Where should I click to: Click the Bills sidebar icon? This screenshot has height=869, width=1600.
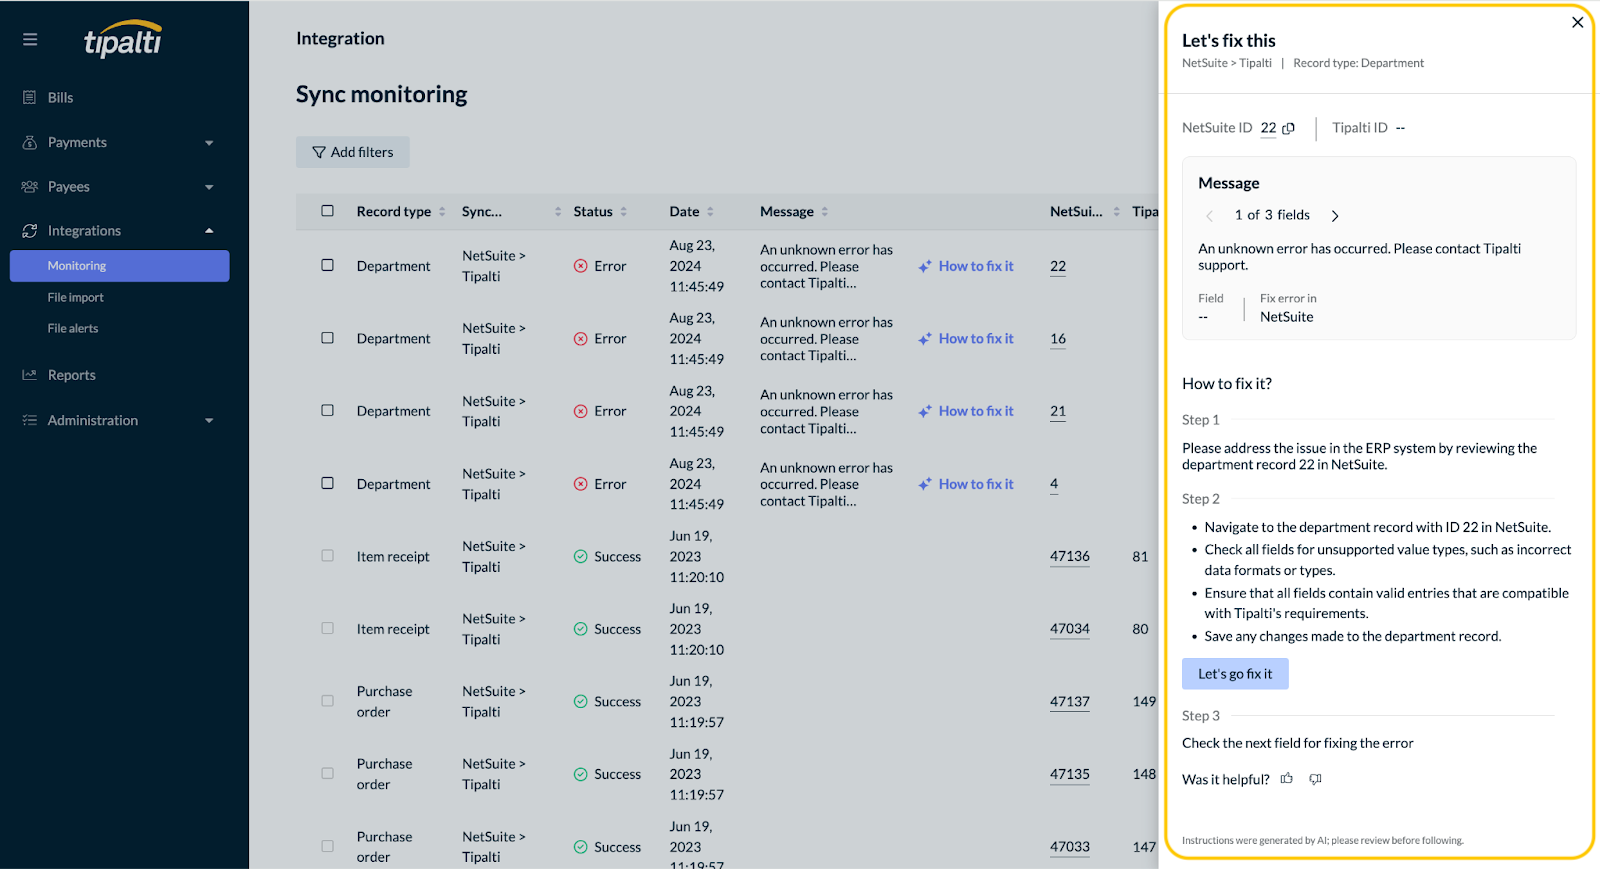click(29, 97)
